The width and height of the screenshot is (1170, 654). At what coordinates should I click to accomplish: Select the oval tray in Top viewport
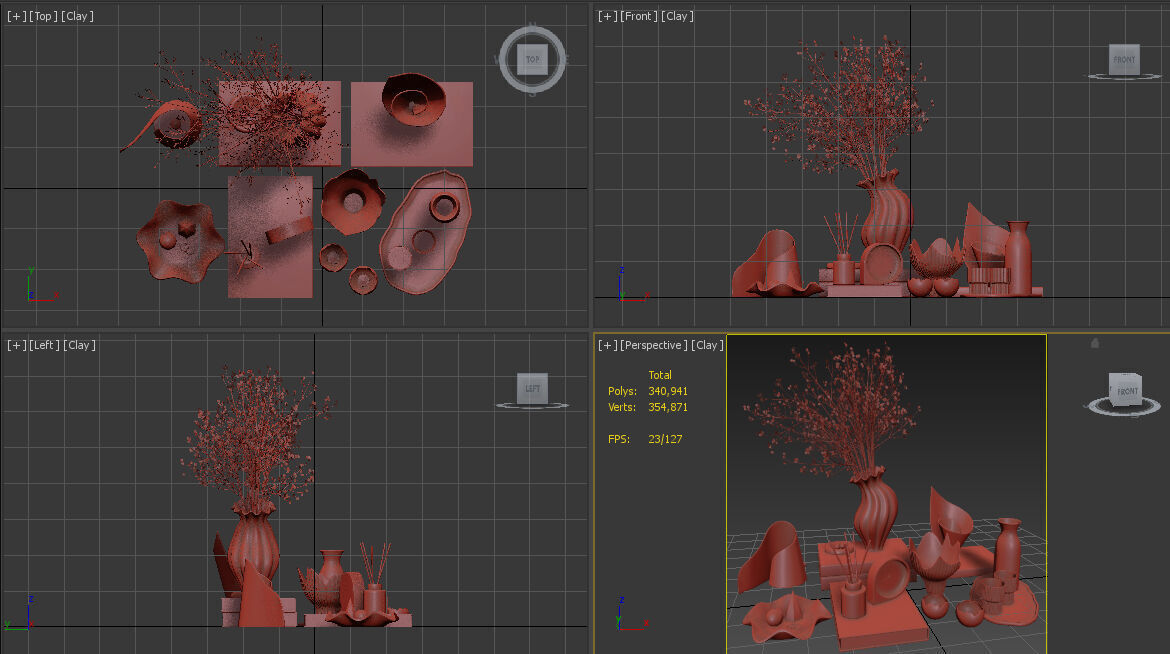[425, 231]
